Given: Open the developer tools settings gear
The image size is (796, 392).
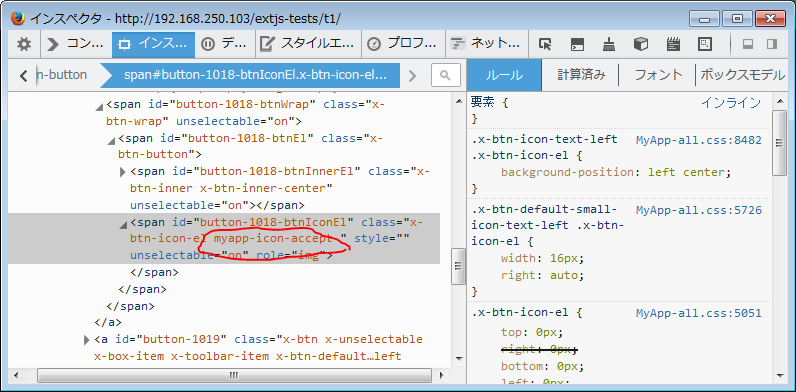Looking at the screenshot, I should click(x=23, y=45).
